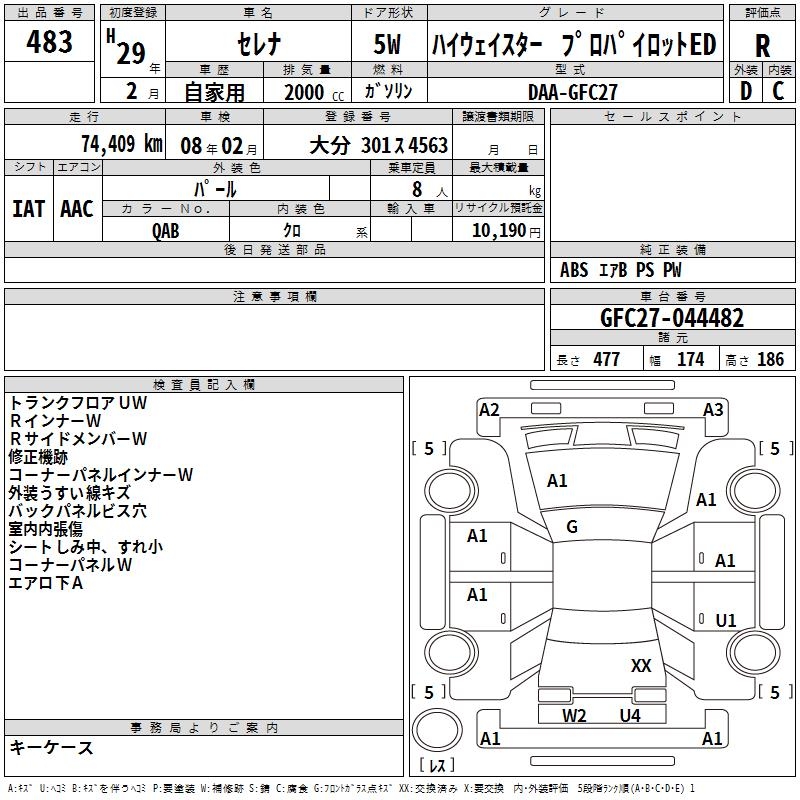This screenshot has width=800, height=800.
Task: Select the overall grade R
Action: click(x=763, y=46)
